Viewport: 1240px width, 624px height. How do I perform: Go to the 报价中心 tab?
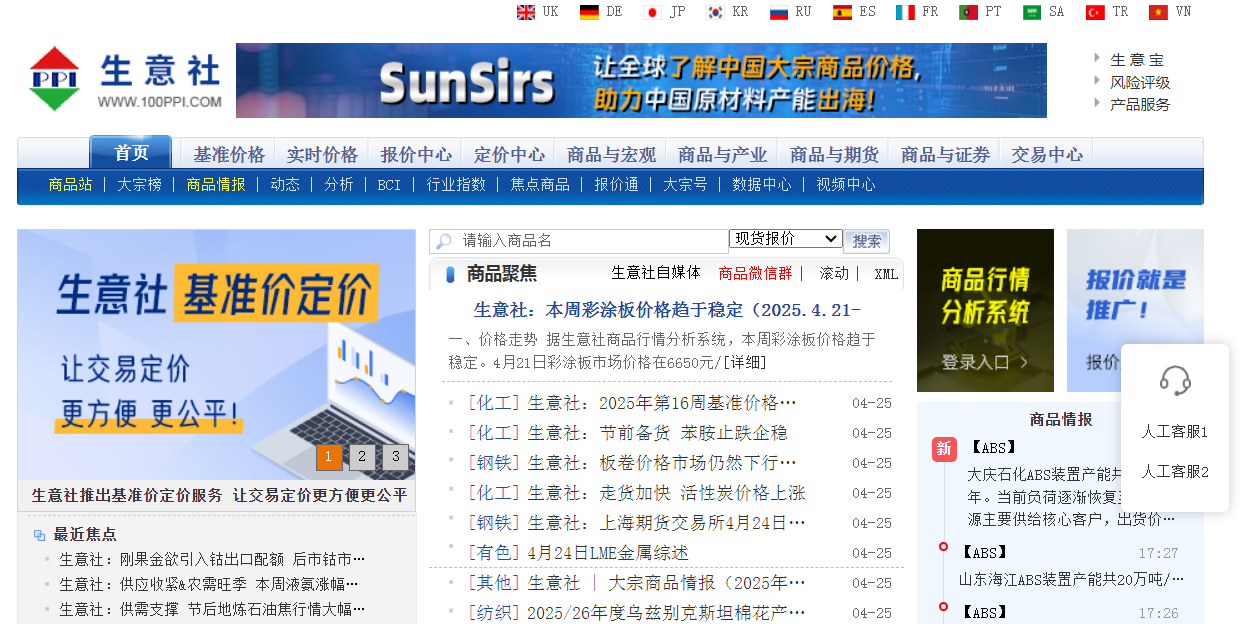[416, 155]
